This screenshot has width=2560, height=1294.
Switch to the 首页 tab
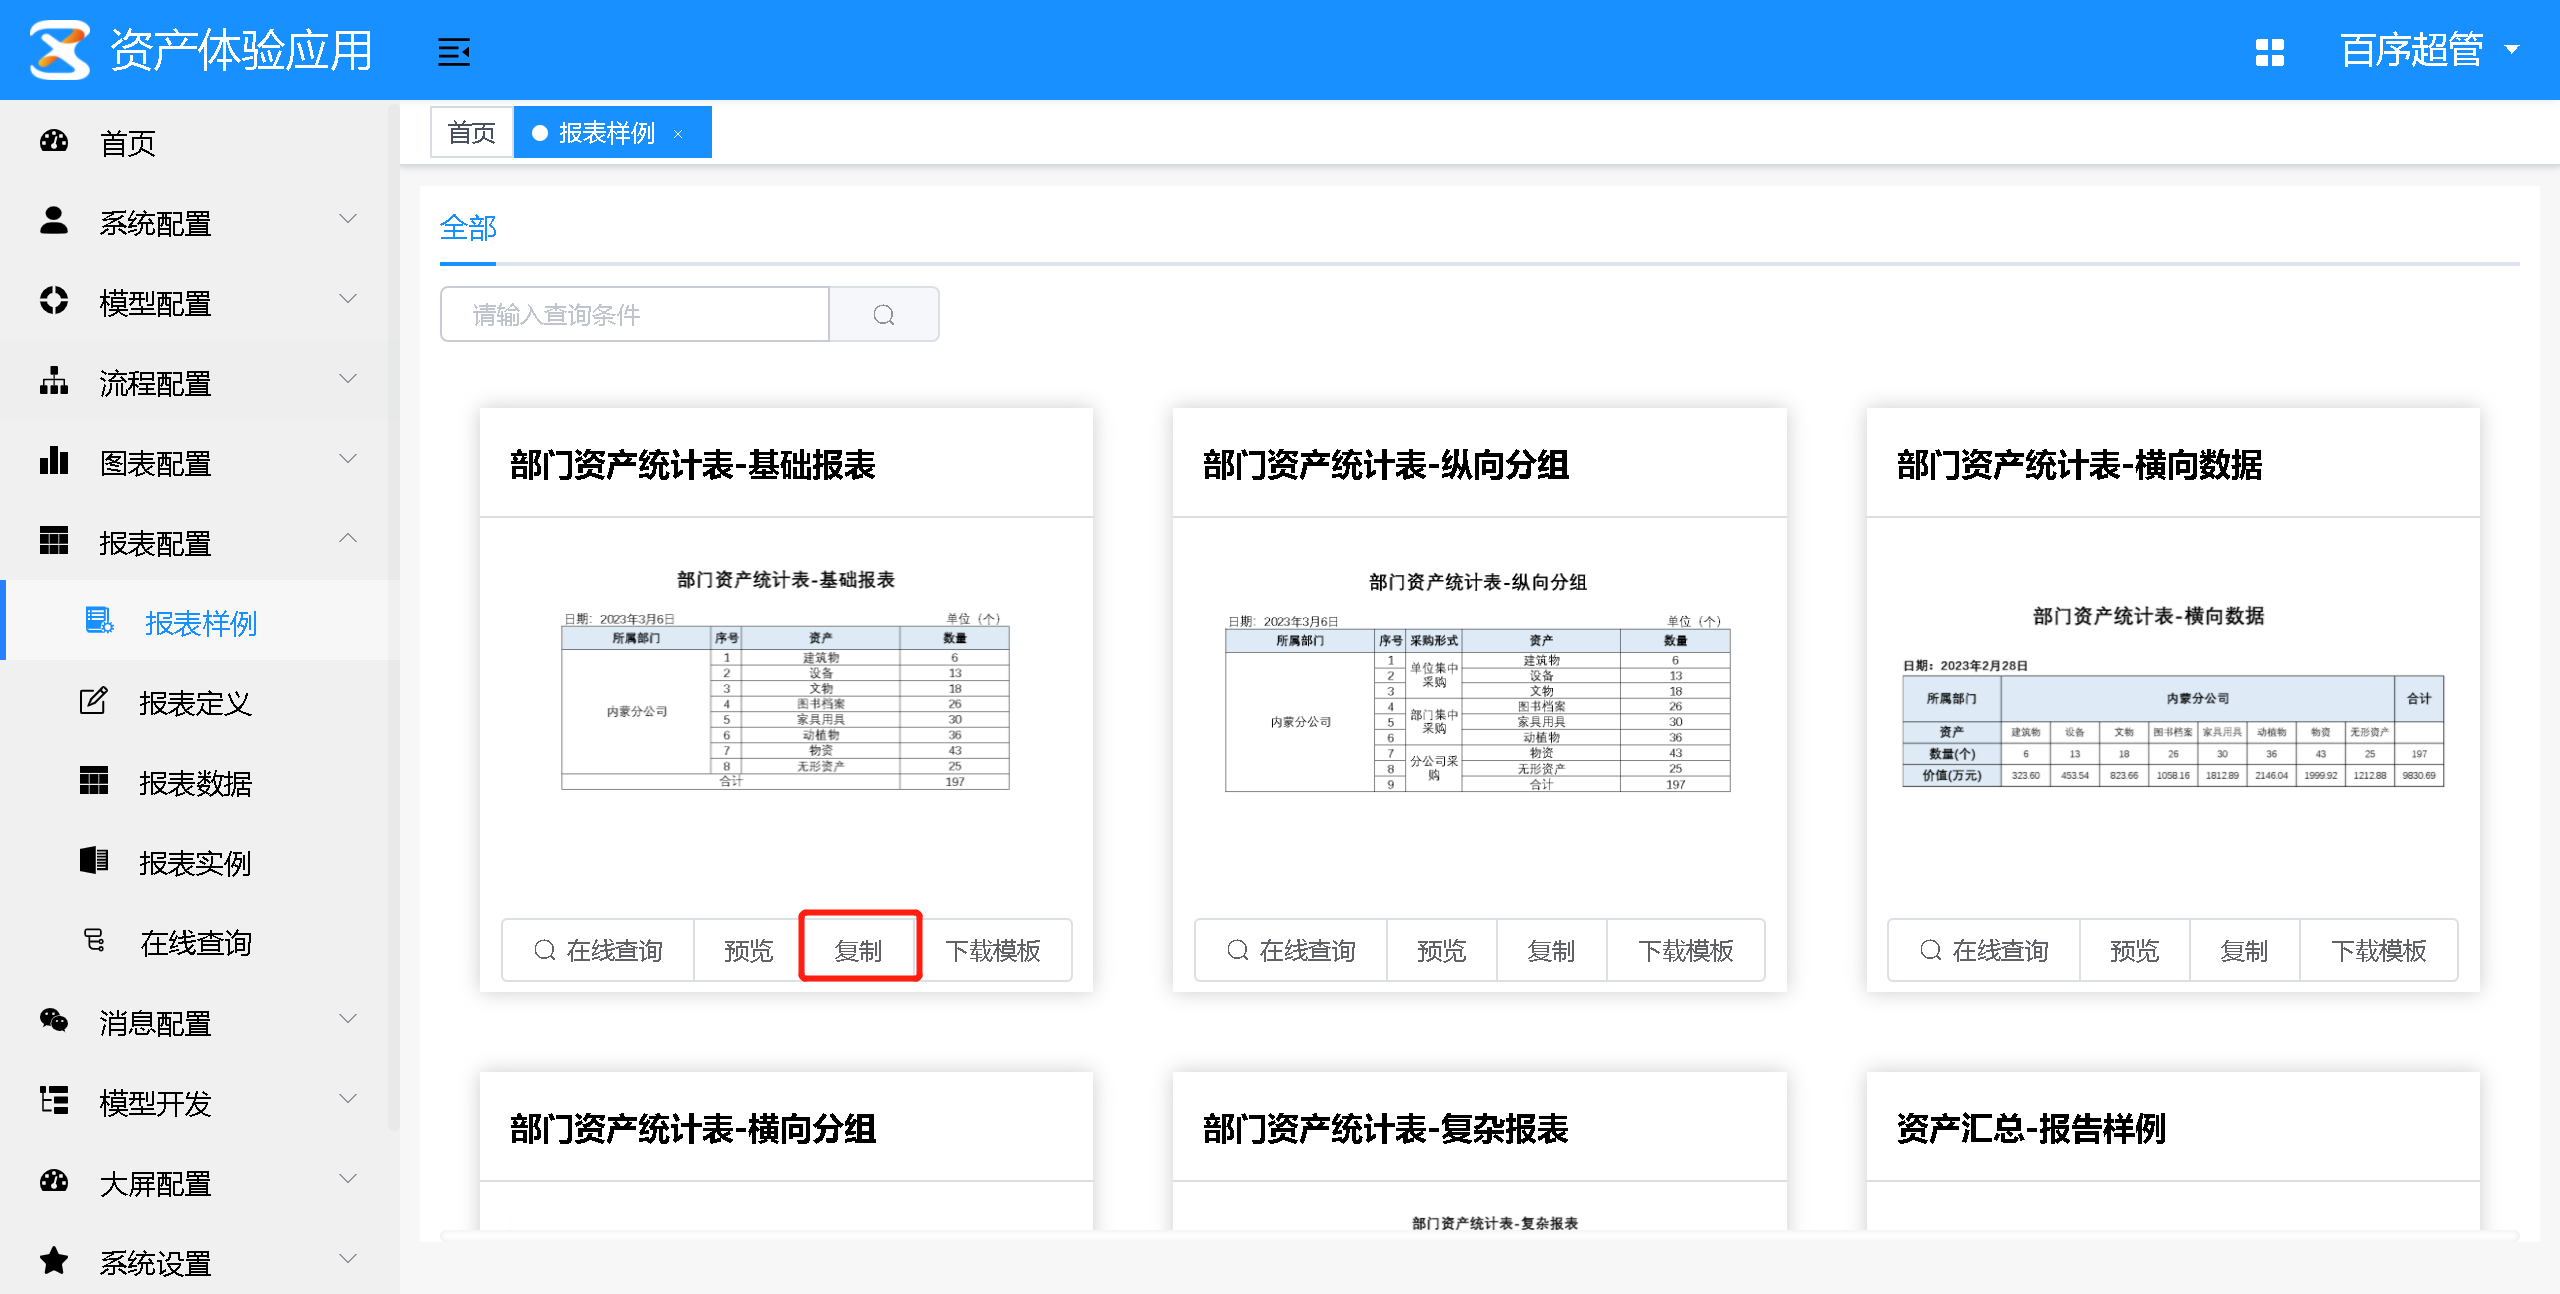472,132
